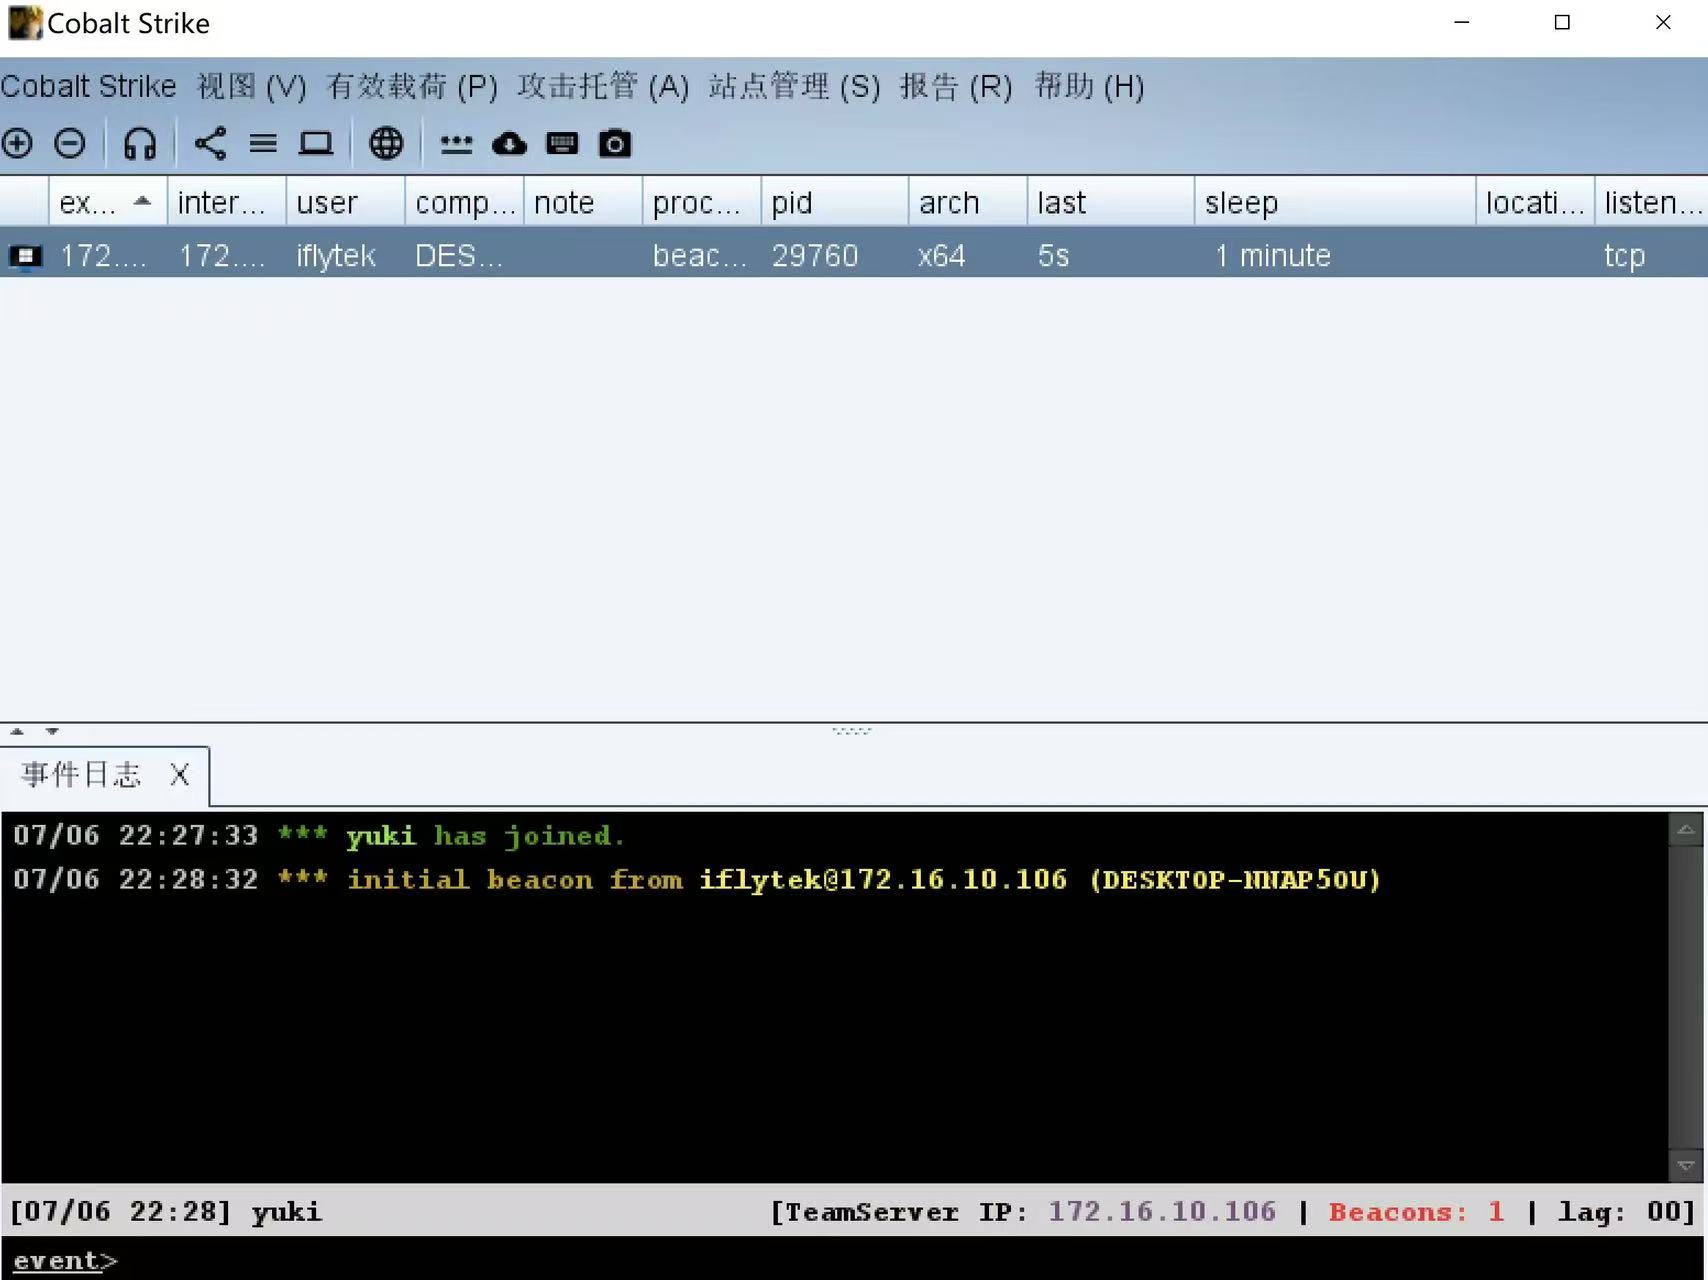Sort by the internal IP column header
The image size is (1708, 1280).
[x=226, y=203]
